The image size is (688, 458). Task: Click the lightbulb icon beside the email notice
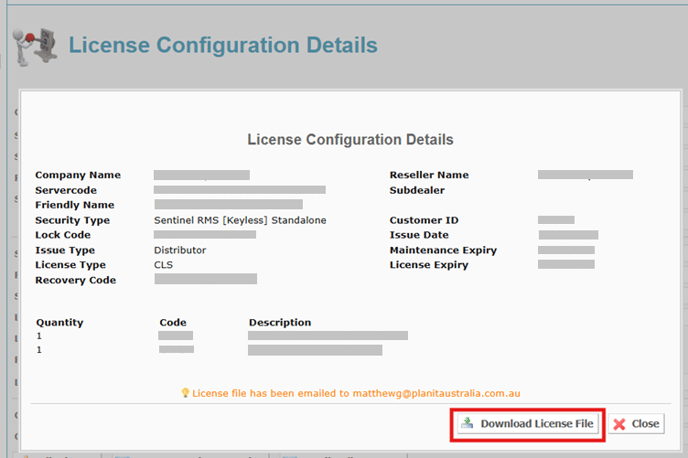185,394
